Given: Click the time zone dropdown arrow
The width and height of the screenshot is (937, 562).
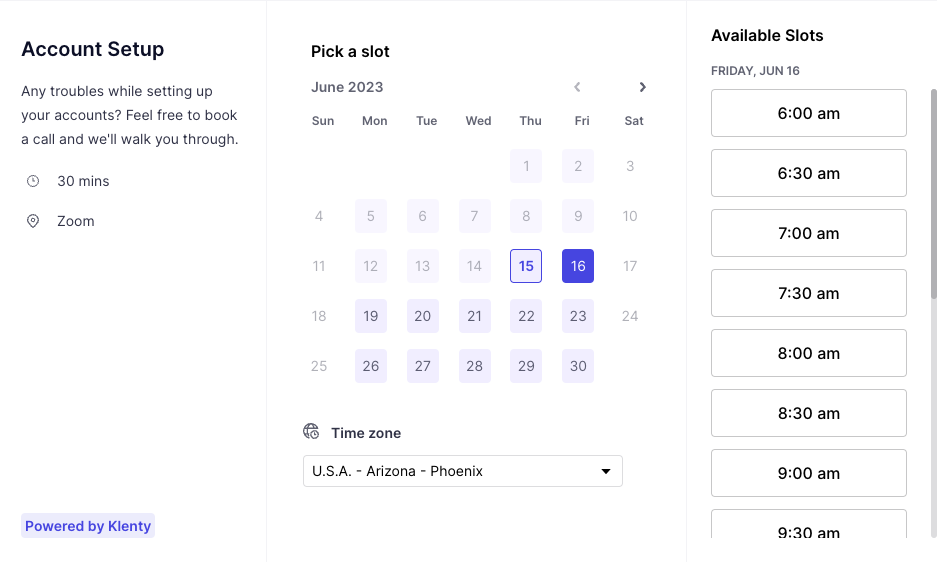Looking at the screenshot, I should (605, 471).
